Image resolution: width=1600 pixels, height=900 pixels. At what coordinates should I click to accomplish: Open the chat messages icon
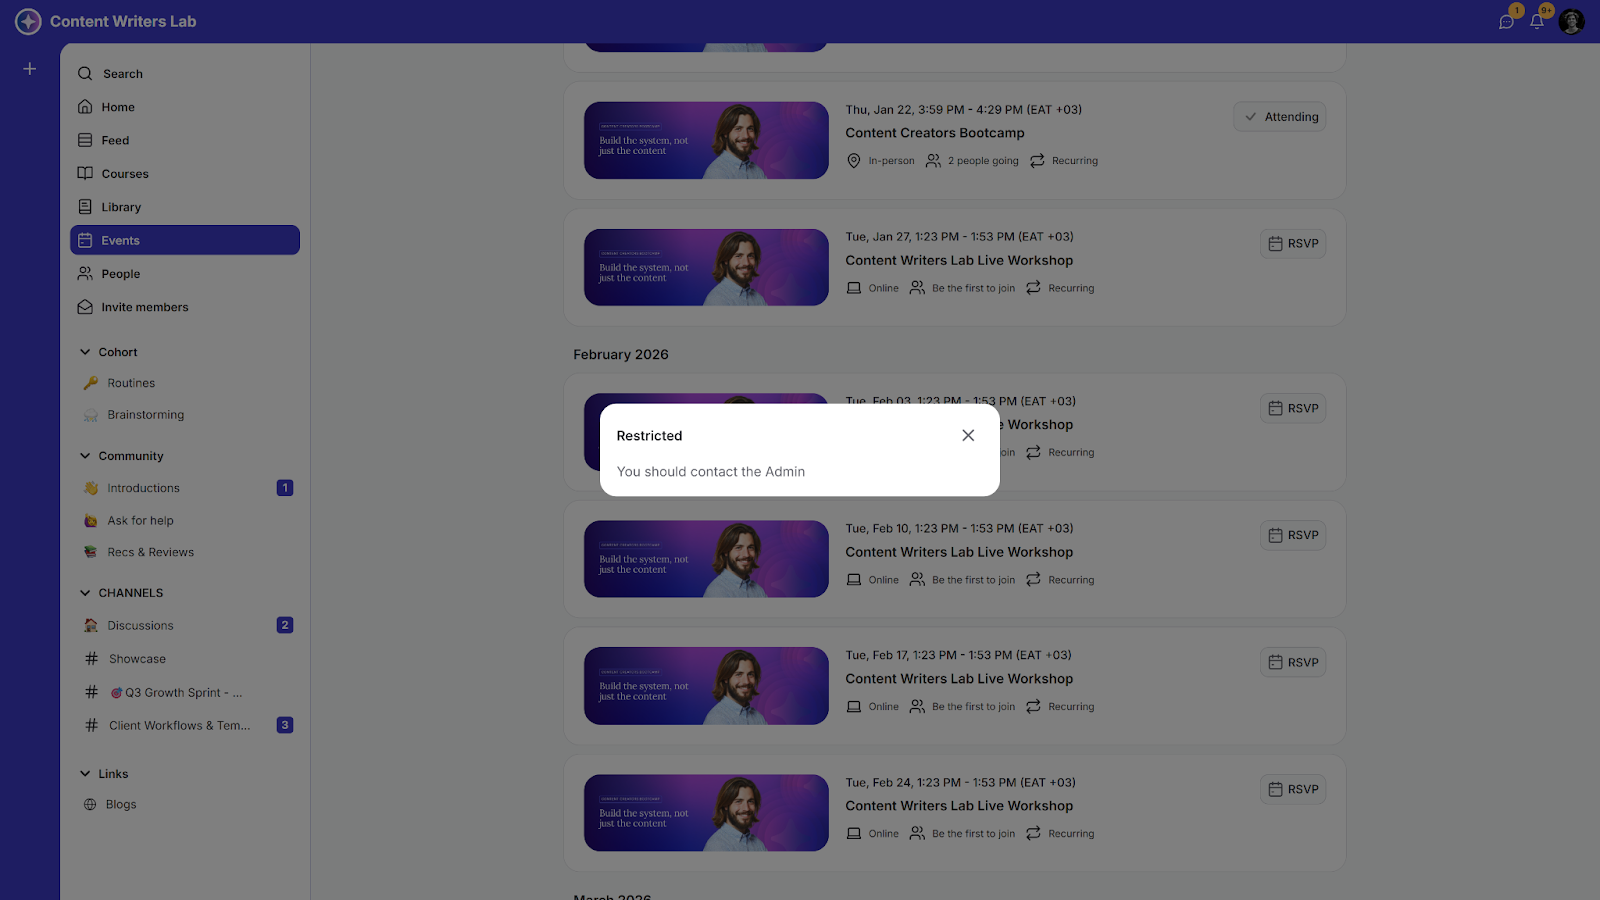click(x=1506, y=22)
